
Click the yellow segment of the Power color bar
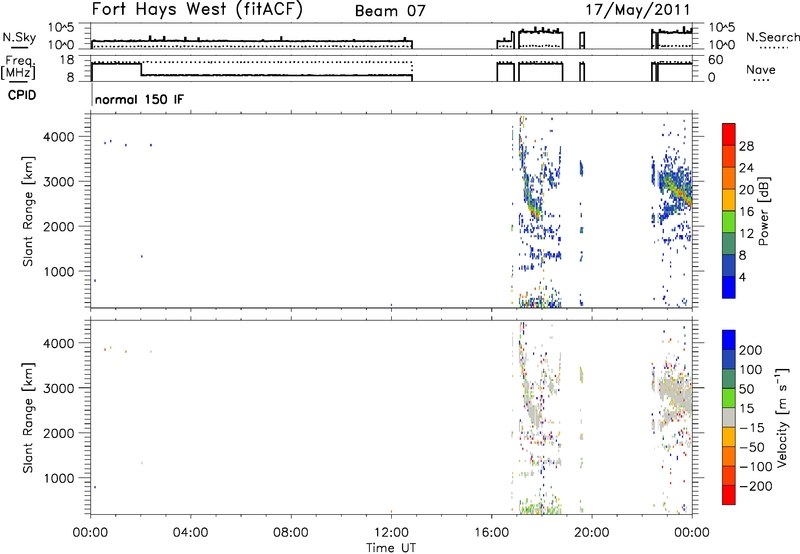point(729,200)
